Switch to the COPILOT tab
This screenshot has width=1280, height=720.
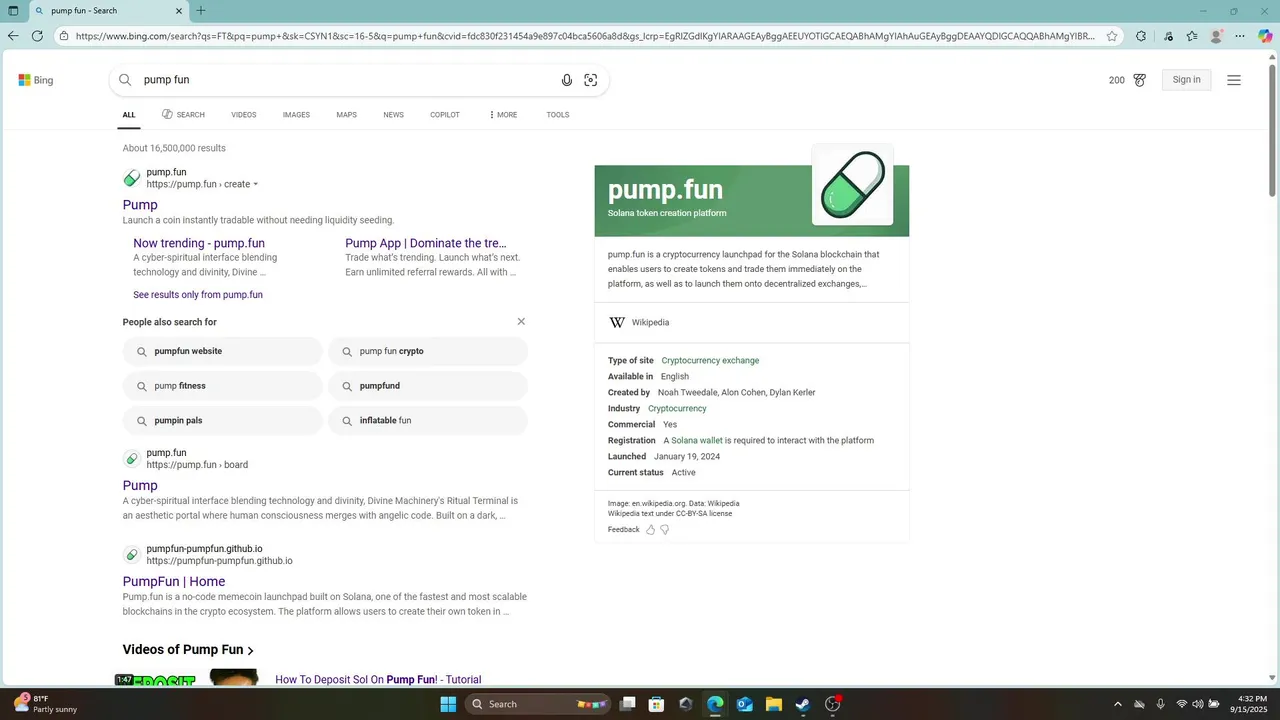pyautogui.click(x=445, y=115)
